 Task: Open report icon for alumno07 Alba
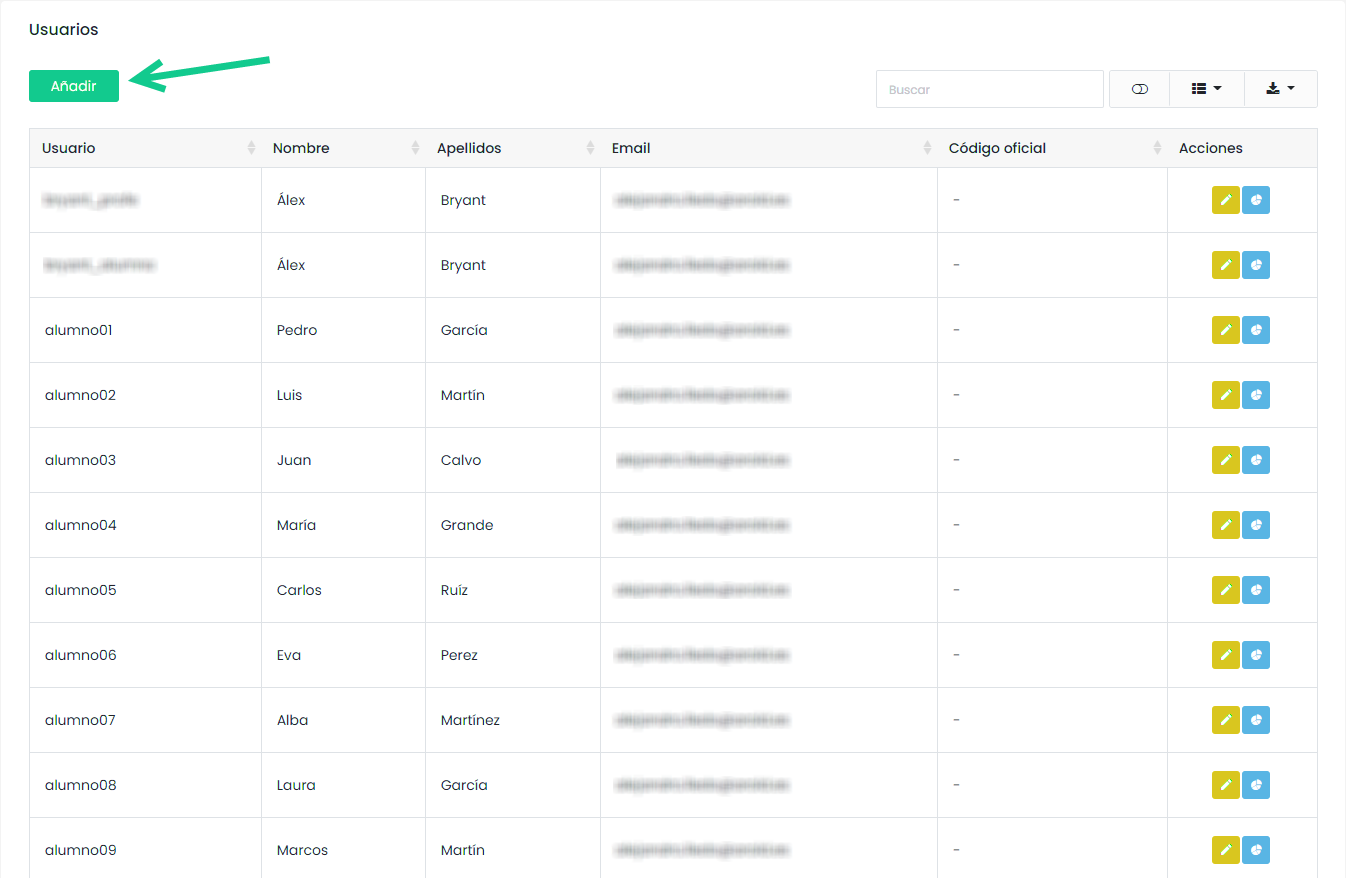coord(1256,720)
